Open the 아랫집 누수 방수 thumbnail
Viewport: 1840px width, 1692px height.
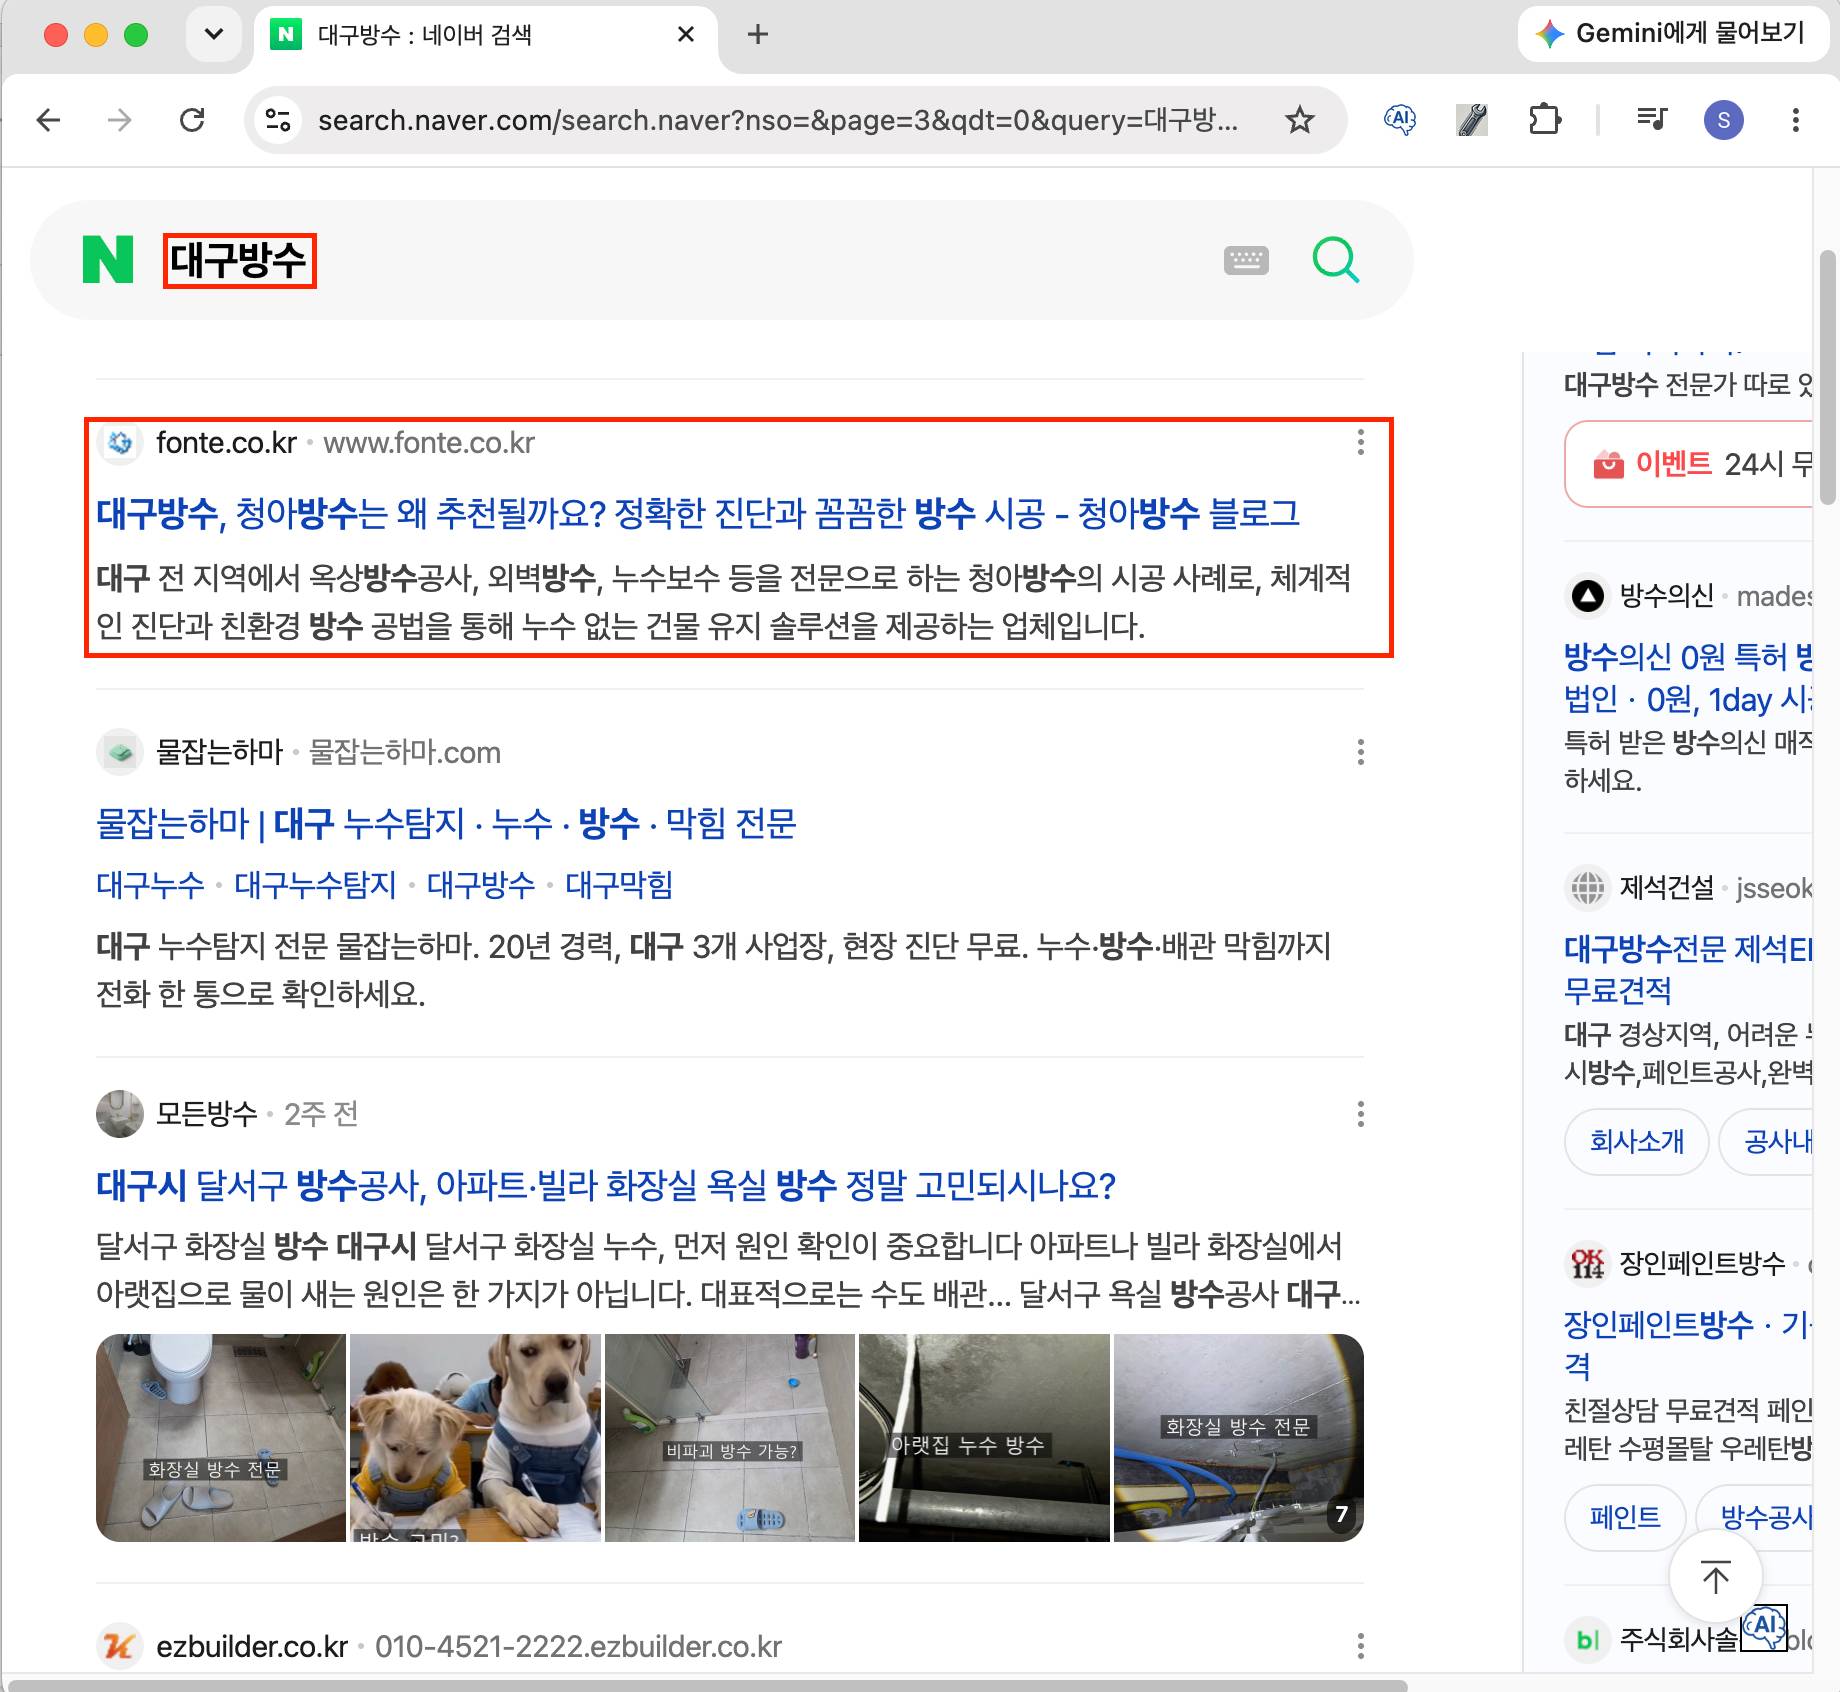click(984, 1437)
